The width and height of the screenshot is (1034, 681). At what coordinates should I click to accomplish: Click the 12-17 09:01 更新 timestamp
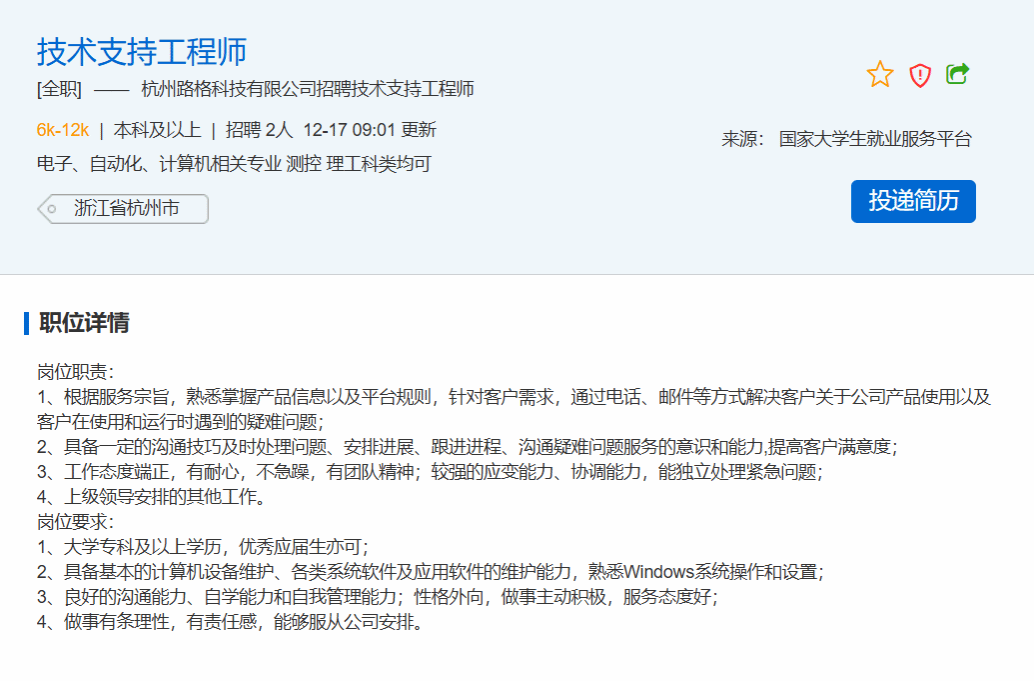(x=369, y=130)
